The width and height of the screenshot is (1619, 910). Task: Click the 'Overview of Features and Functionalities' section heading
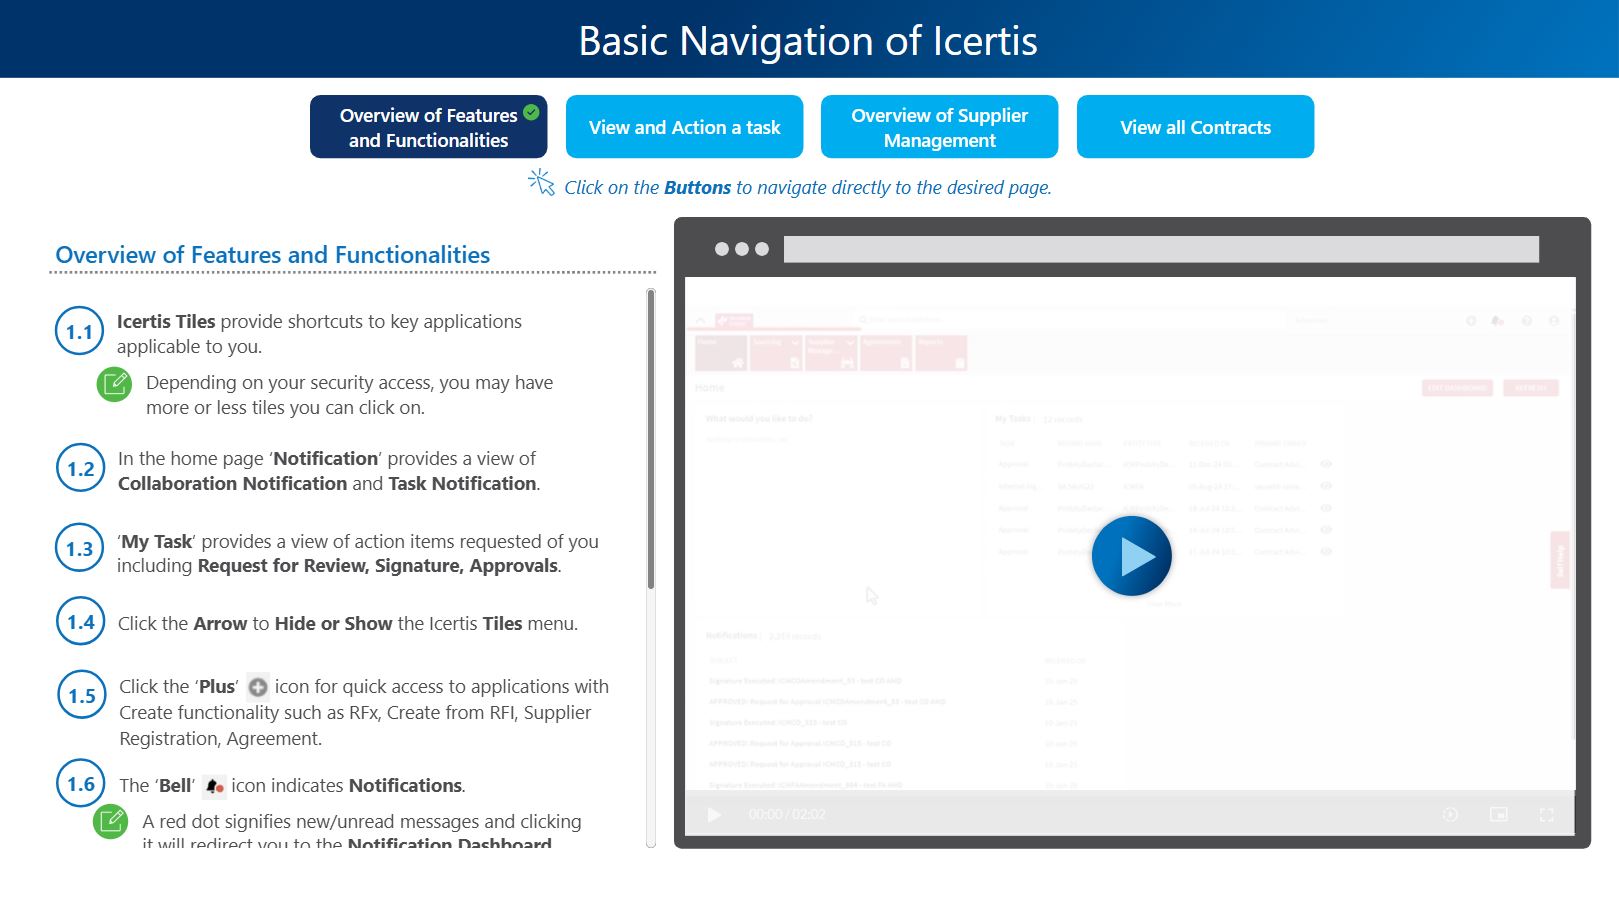coord(273,255)
